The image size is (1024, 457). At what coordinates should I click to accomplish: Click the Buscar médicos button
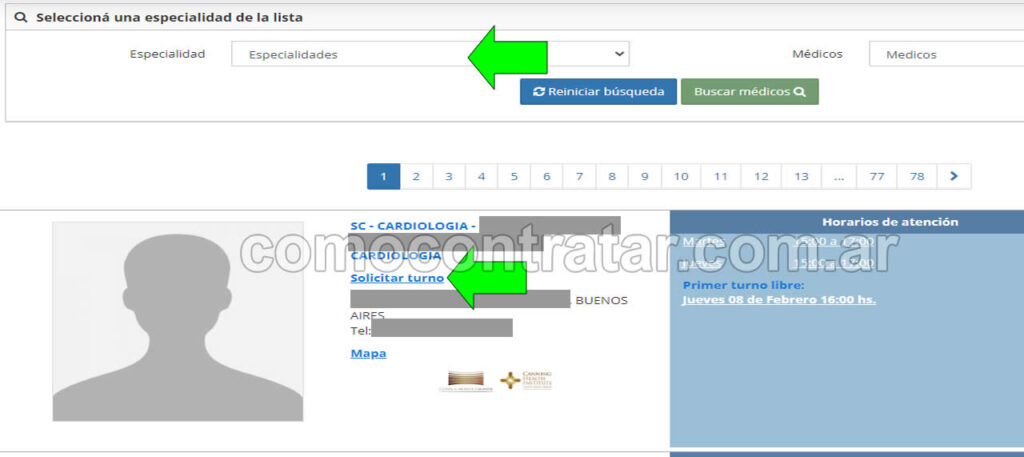tap(749, 92)
